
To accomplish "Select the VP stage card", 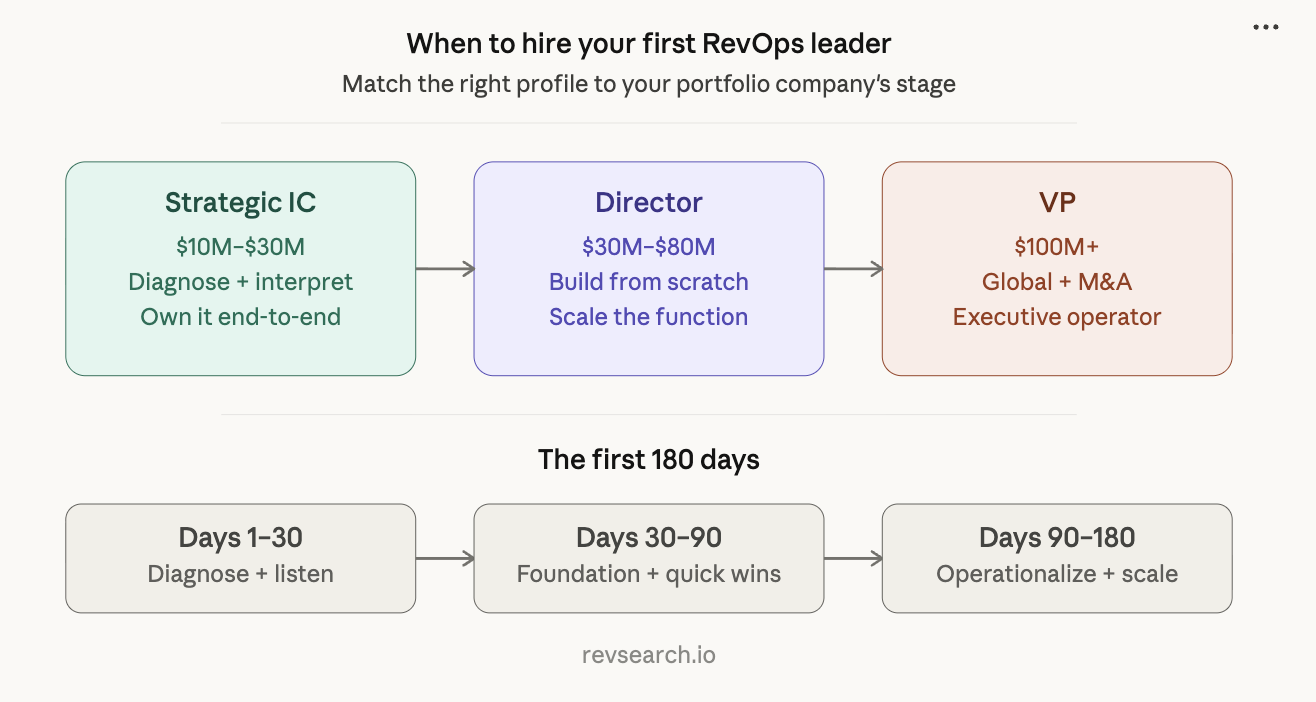I will coord(1056,267).
